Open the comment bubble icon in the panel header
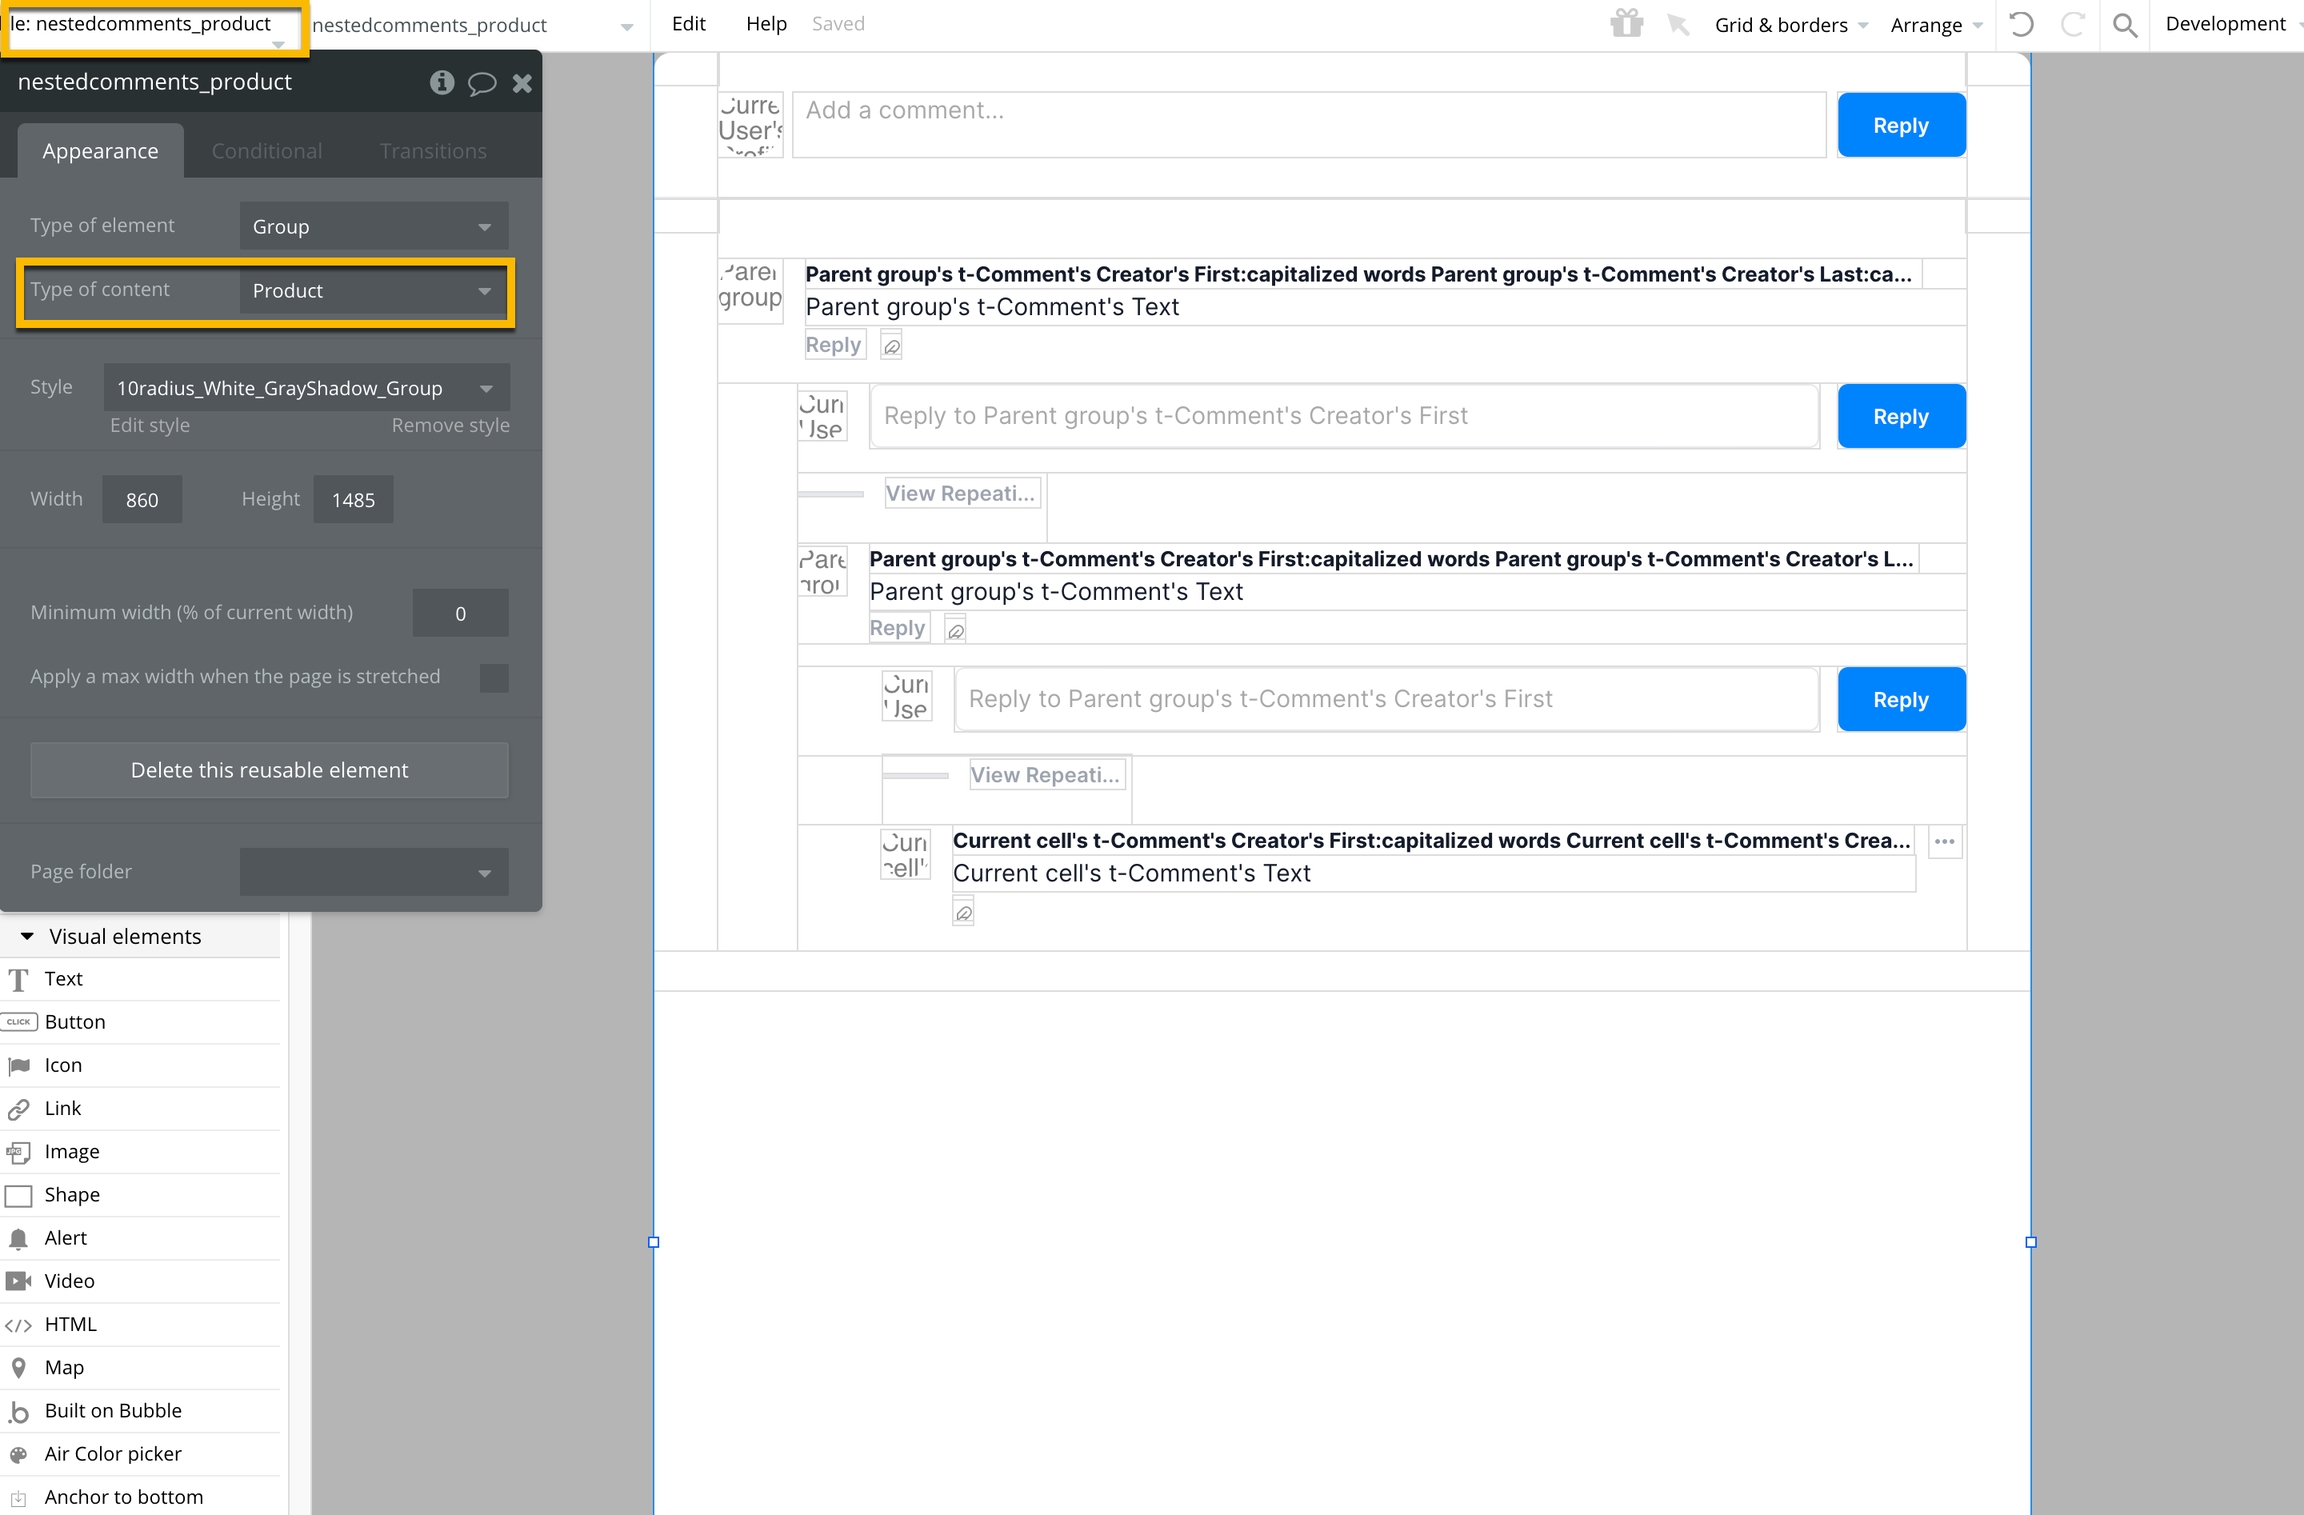Image resolution: width=2304 pixels, height=1515 pixels. (x=482, y=82)
